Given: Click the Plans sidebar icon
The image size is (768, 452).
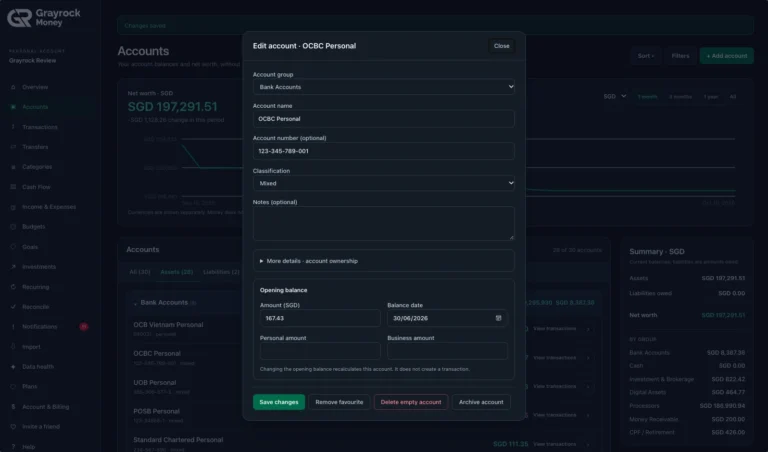Looking at the screenshot, I should (x=13, y=386).
